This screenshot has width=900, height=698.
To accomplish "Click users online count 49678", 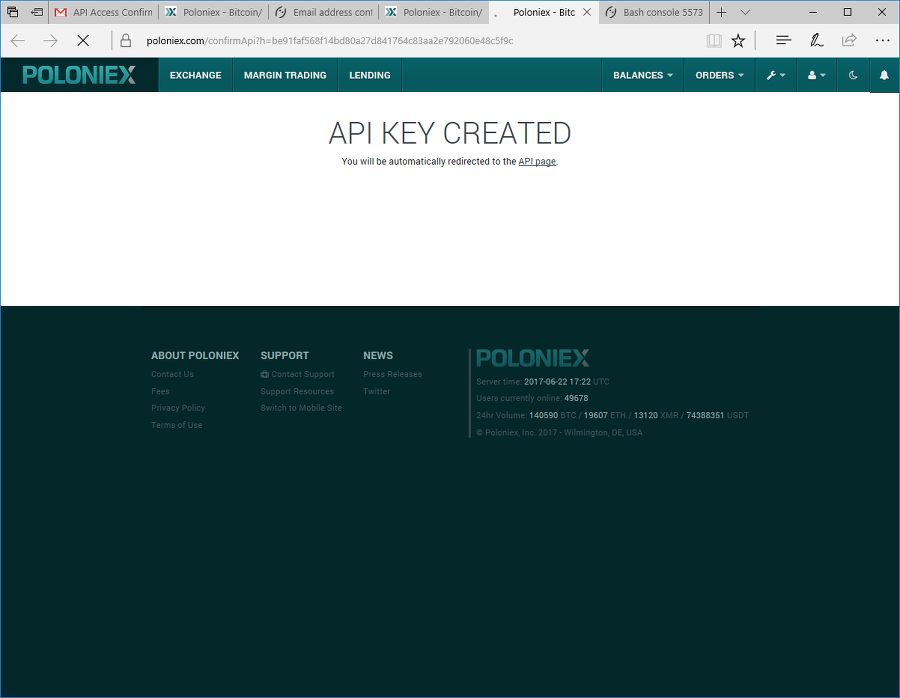I will click(576, 398).
